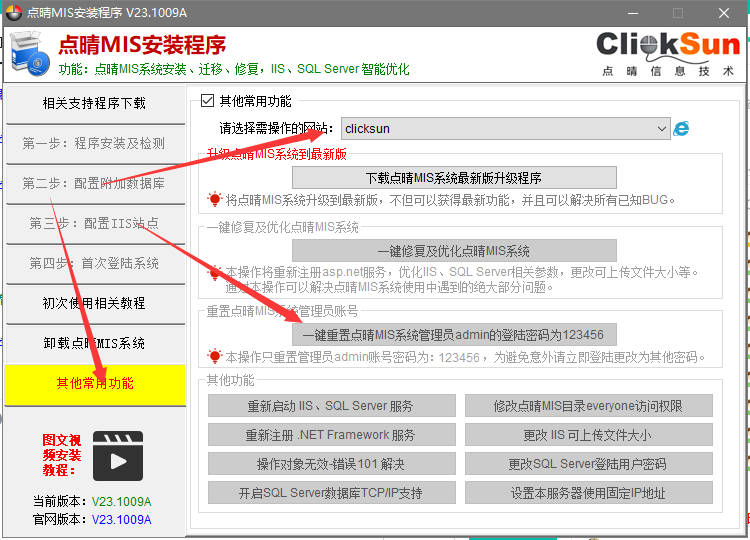Click the lightbulb icon beside the password reset note
The image size is (750, 540).
(x=215, y=357)
